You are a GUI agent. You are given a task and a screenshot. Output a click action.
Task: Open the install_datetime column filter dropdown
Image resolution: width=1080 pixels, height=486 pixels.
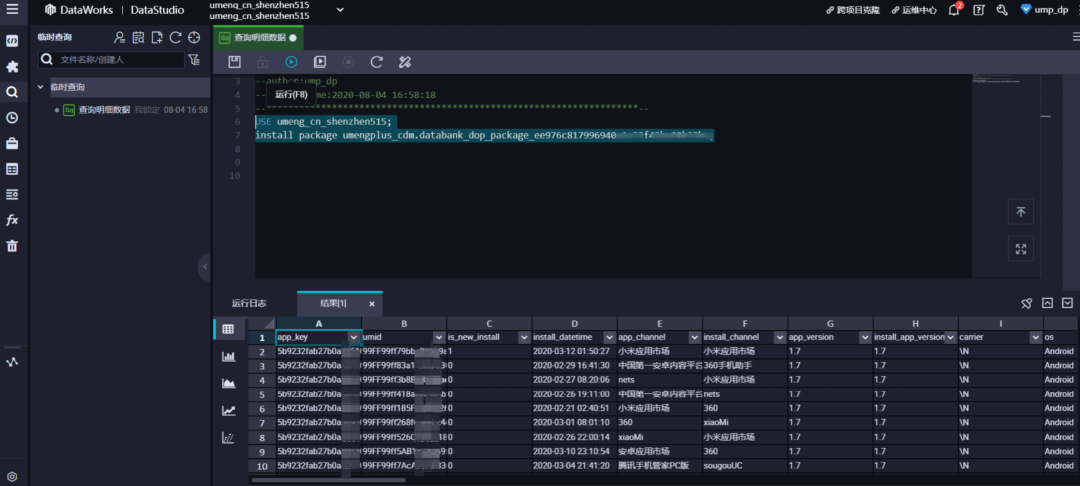pos(609,338)
